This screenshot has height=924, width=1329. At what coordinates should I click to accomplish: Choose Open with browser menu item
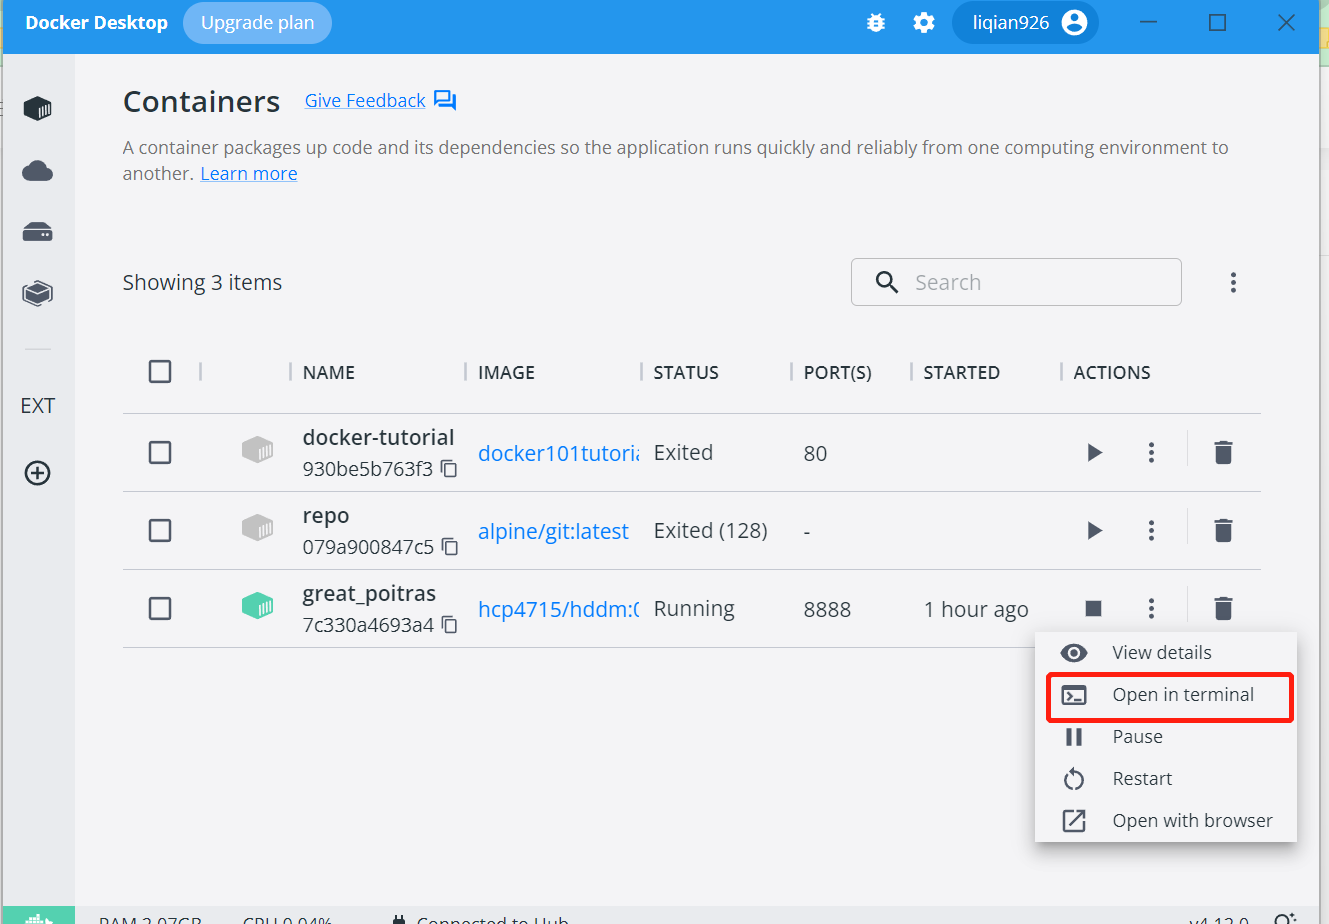(x=1166, y=821)
